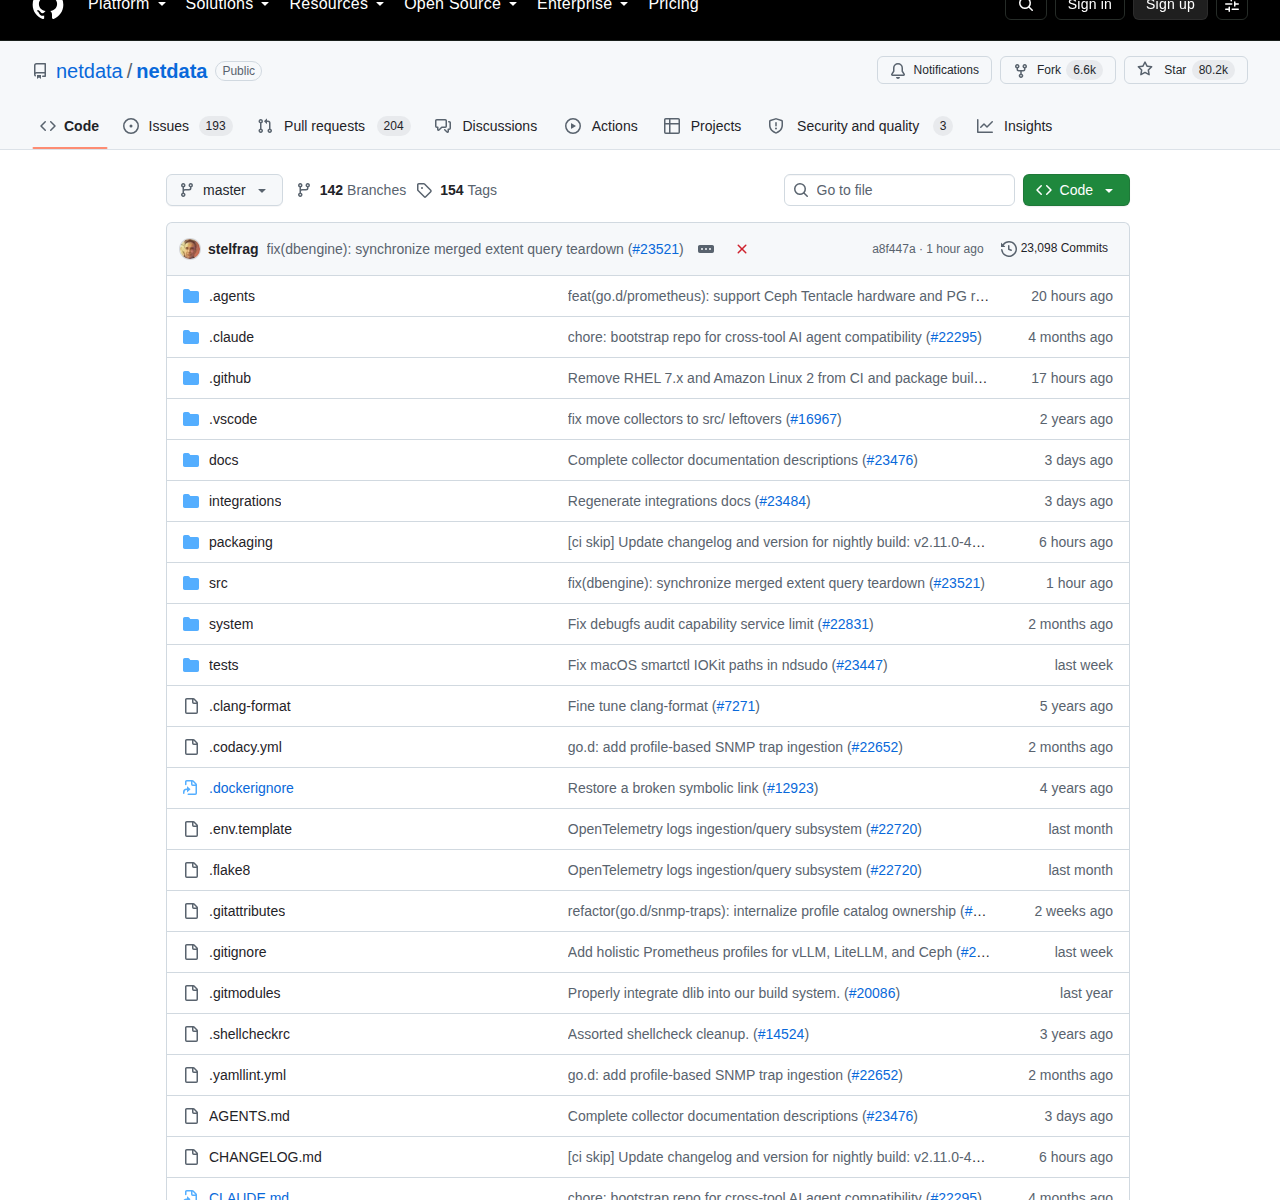Expand commit message ellipsis button
Image resolution: width=1280 pixels, height=1200 pixels.
coord(706,249)
